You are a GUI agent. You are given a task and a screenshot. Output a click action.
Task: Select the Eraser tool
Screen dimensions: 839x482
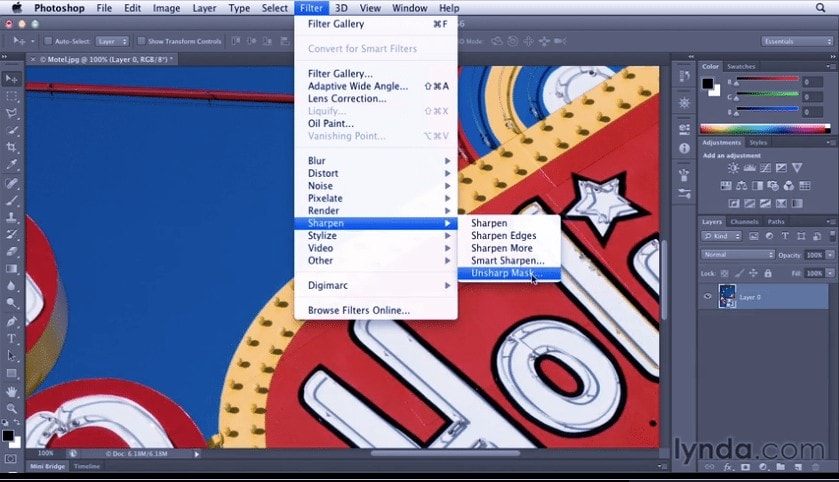[11, 251]
